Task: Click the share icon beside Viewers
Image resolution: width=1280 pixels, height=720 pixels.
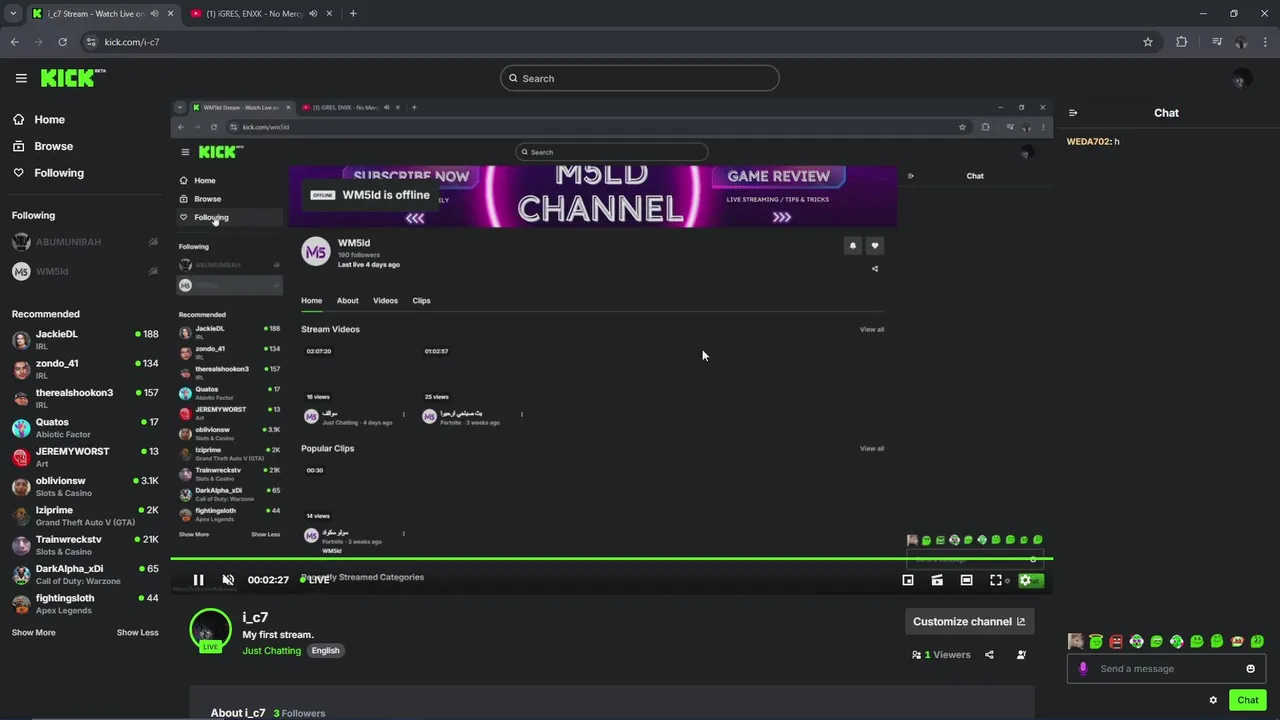Action: pyautogui.click(x=989, y=655)
